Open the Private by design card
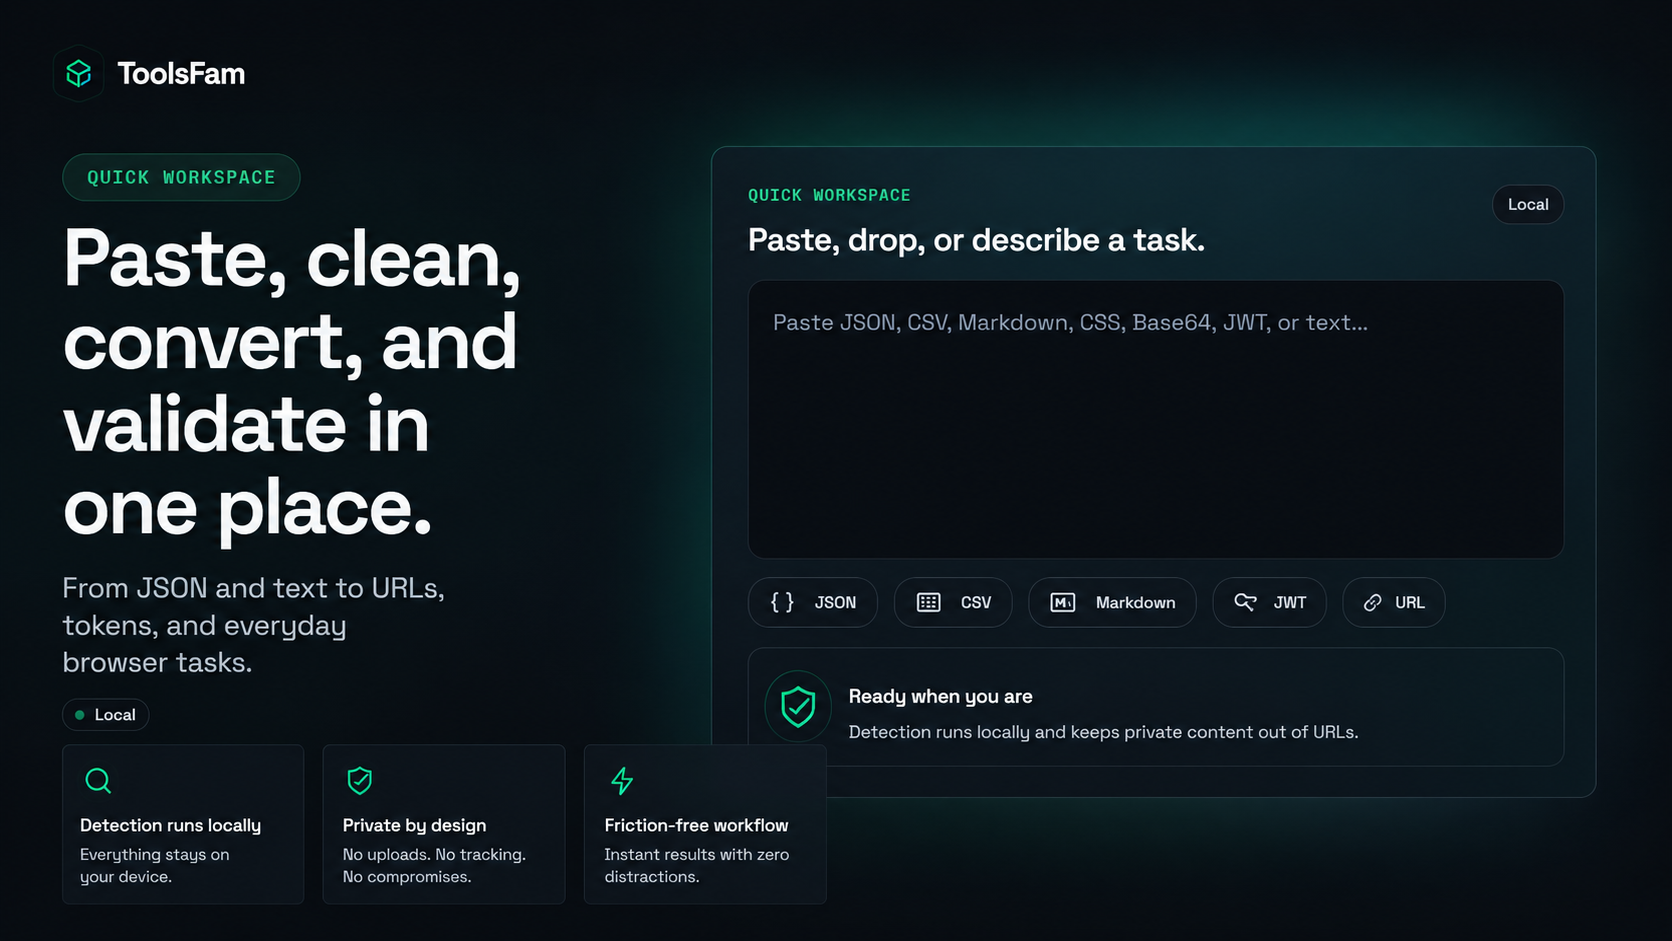1672x941 pixels. pos(444,824)
